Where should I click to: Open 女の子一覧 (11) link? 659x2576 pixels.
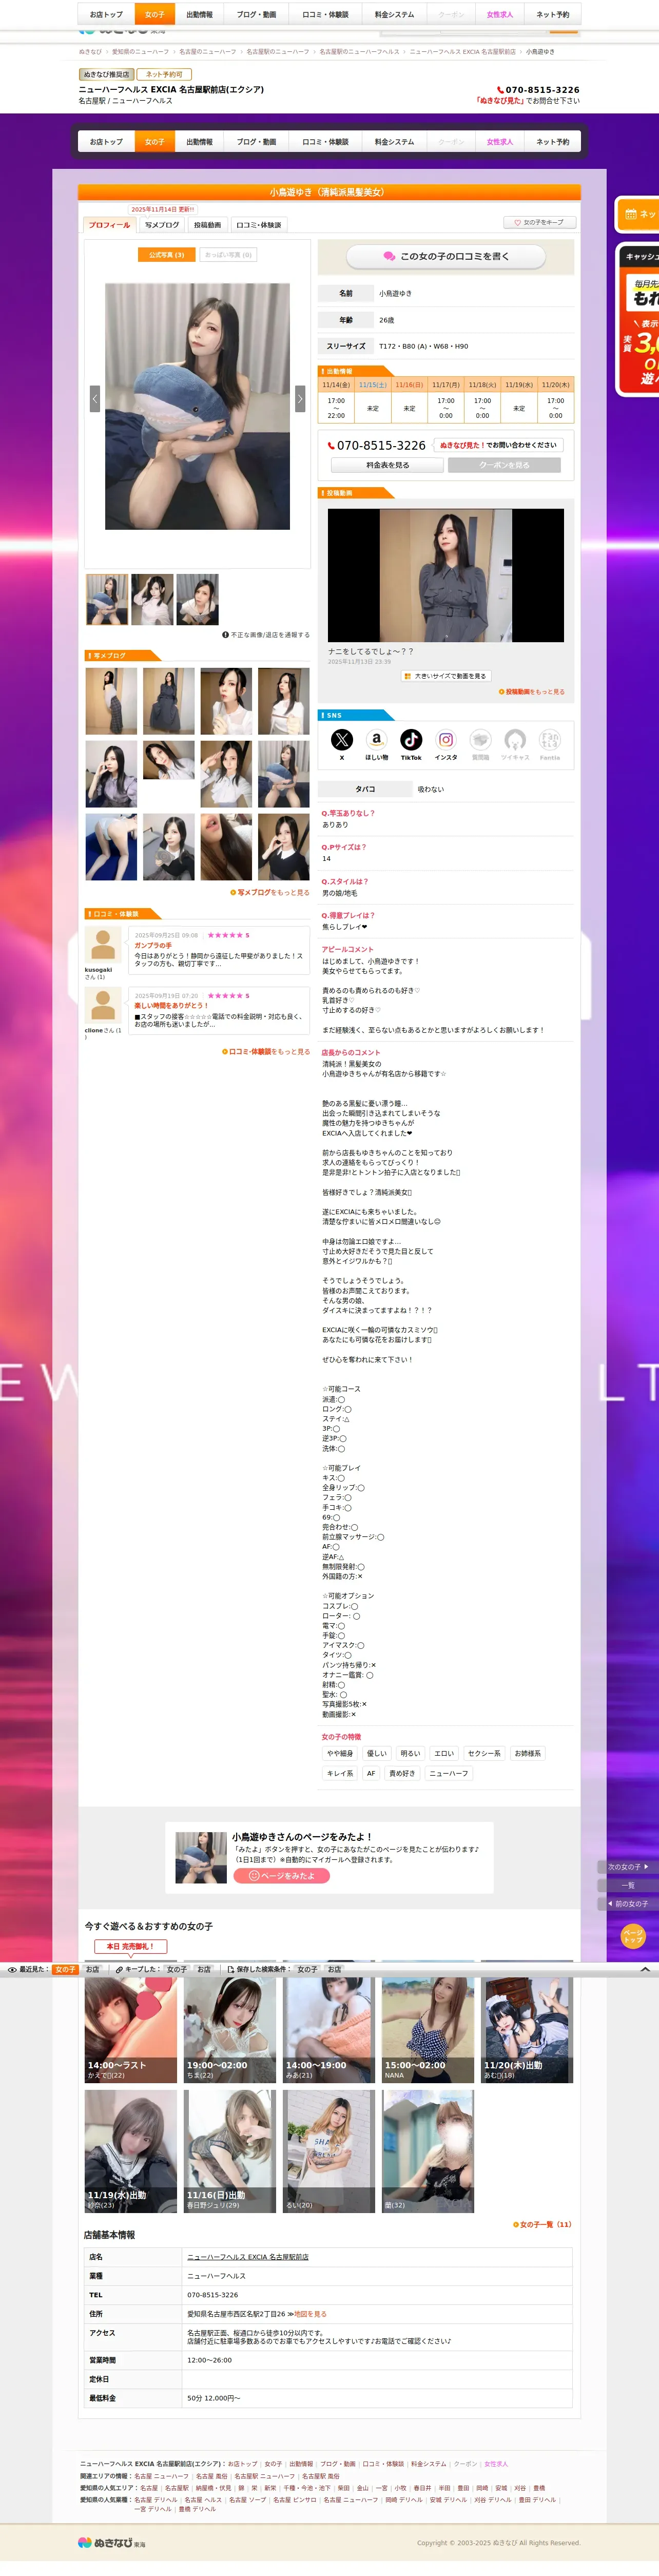coord(542,2225)
